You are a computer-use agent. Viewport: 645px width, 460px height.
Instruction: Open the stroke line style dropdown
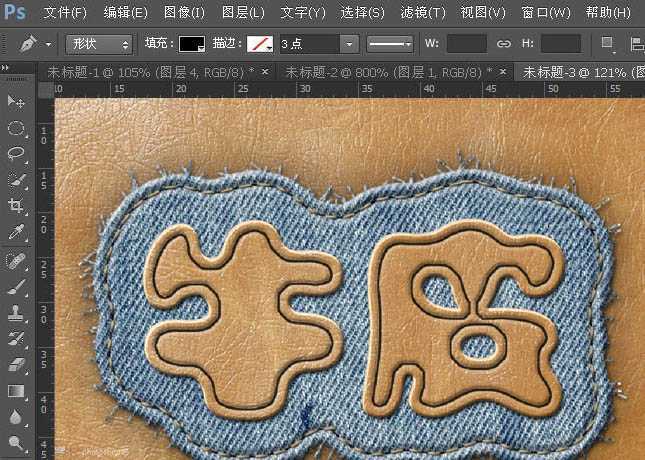[390, 44]
